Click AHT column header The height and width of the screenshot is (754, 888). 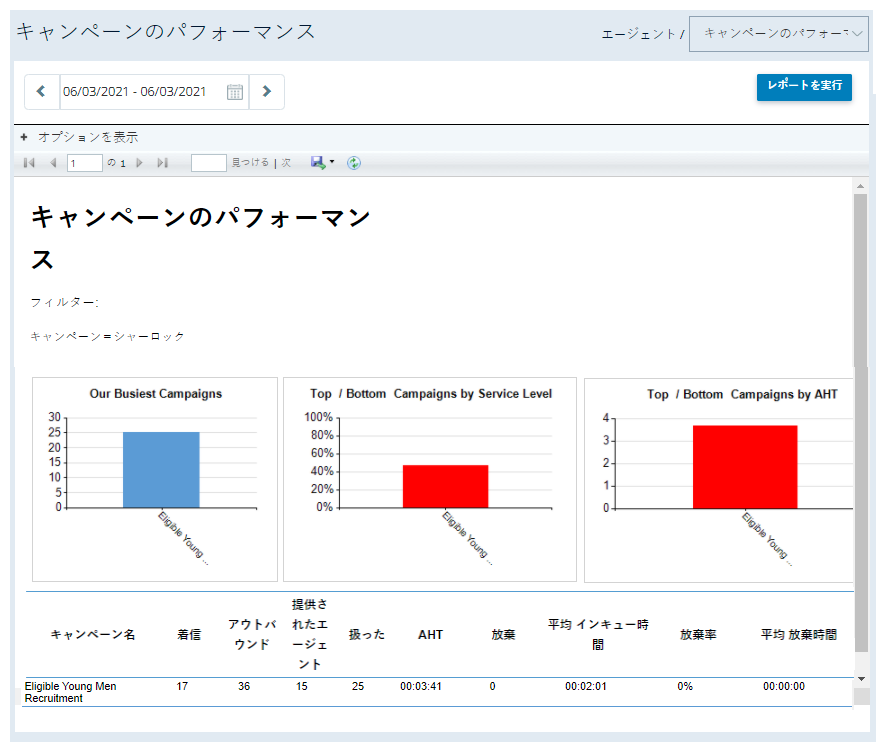430,634
